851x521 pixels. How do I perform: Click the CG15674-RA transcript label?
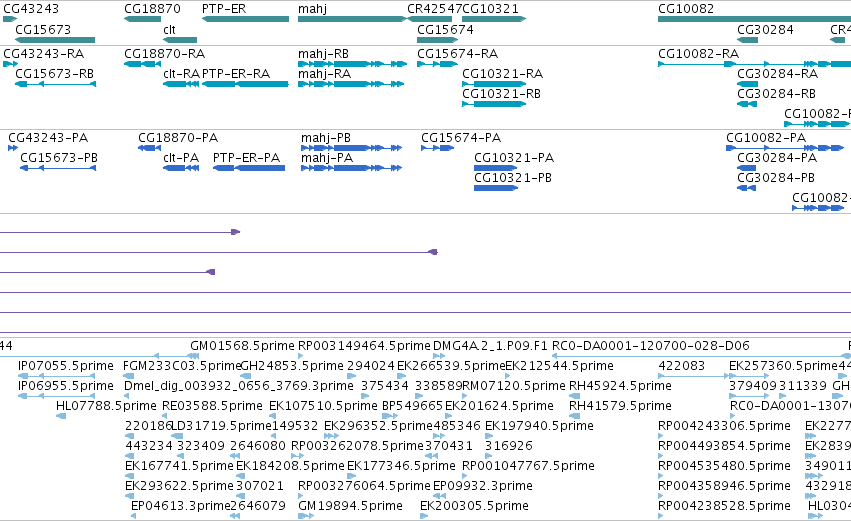(x=458, y=54)
